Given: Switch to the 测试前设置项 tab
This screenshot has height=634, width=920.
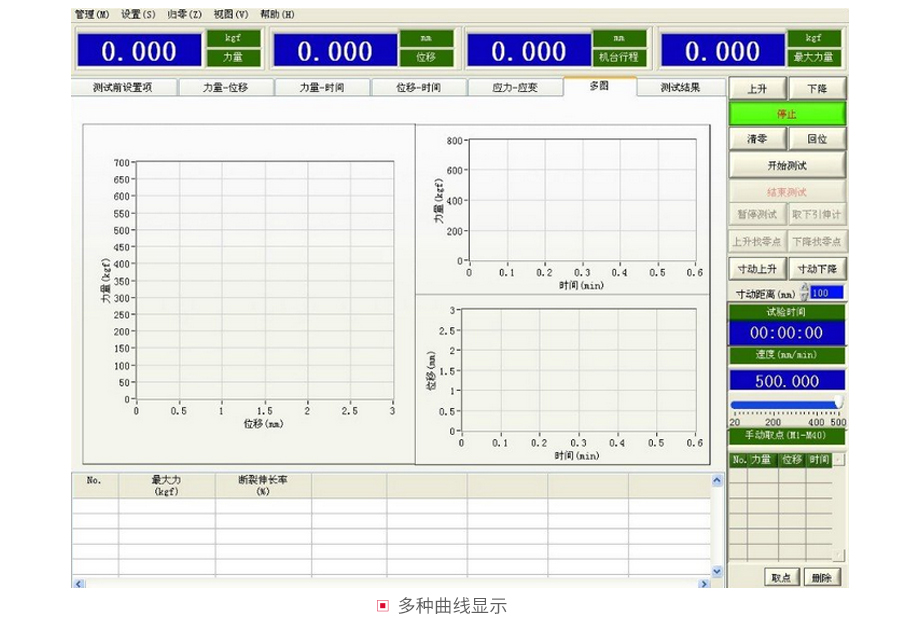Looking at the screenshot, I should pos(123,87).
